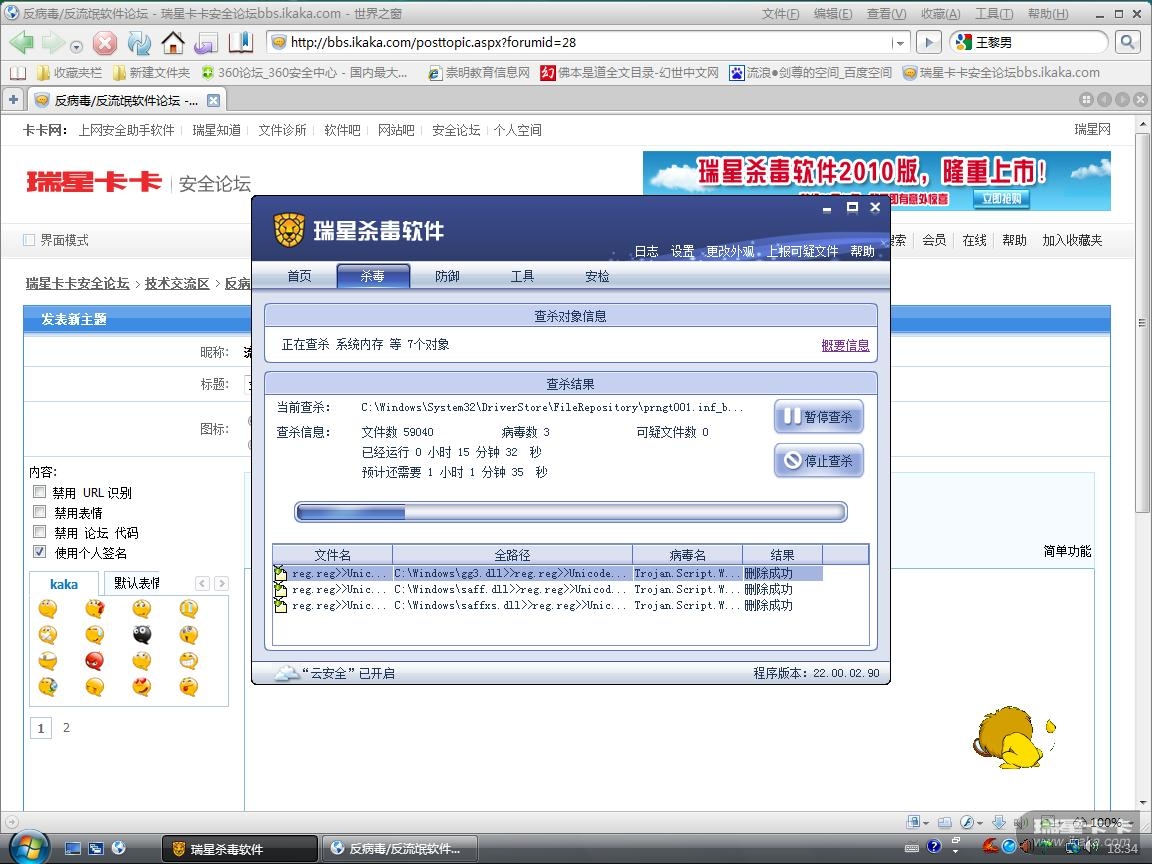This screenshot has height=864, width=1152.
Task: Switch to the 防御 tab in Rising Antivirus
Action: 447,276
